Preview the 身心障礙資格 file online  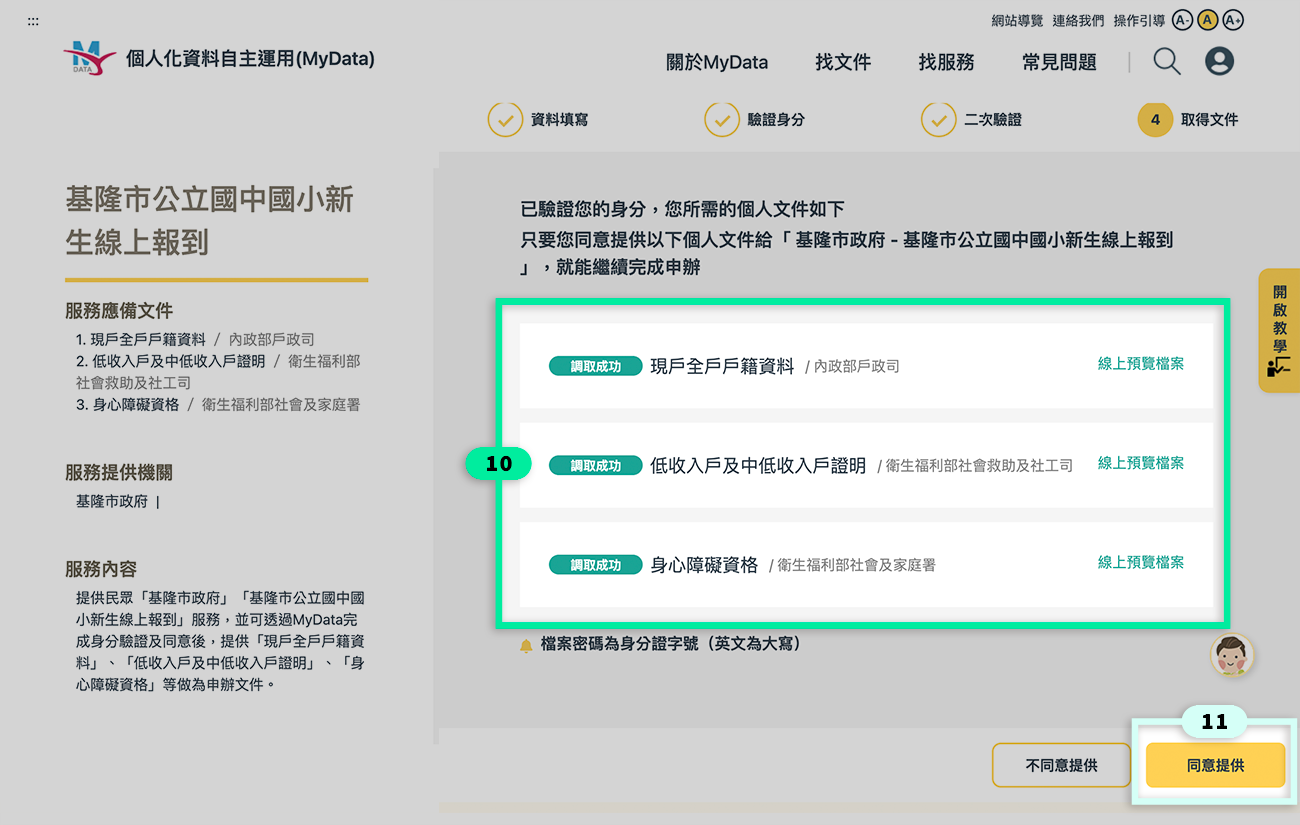tap(1141, 562)
